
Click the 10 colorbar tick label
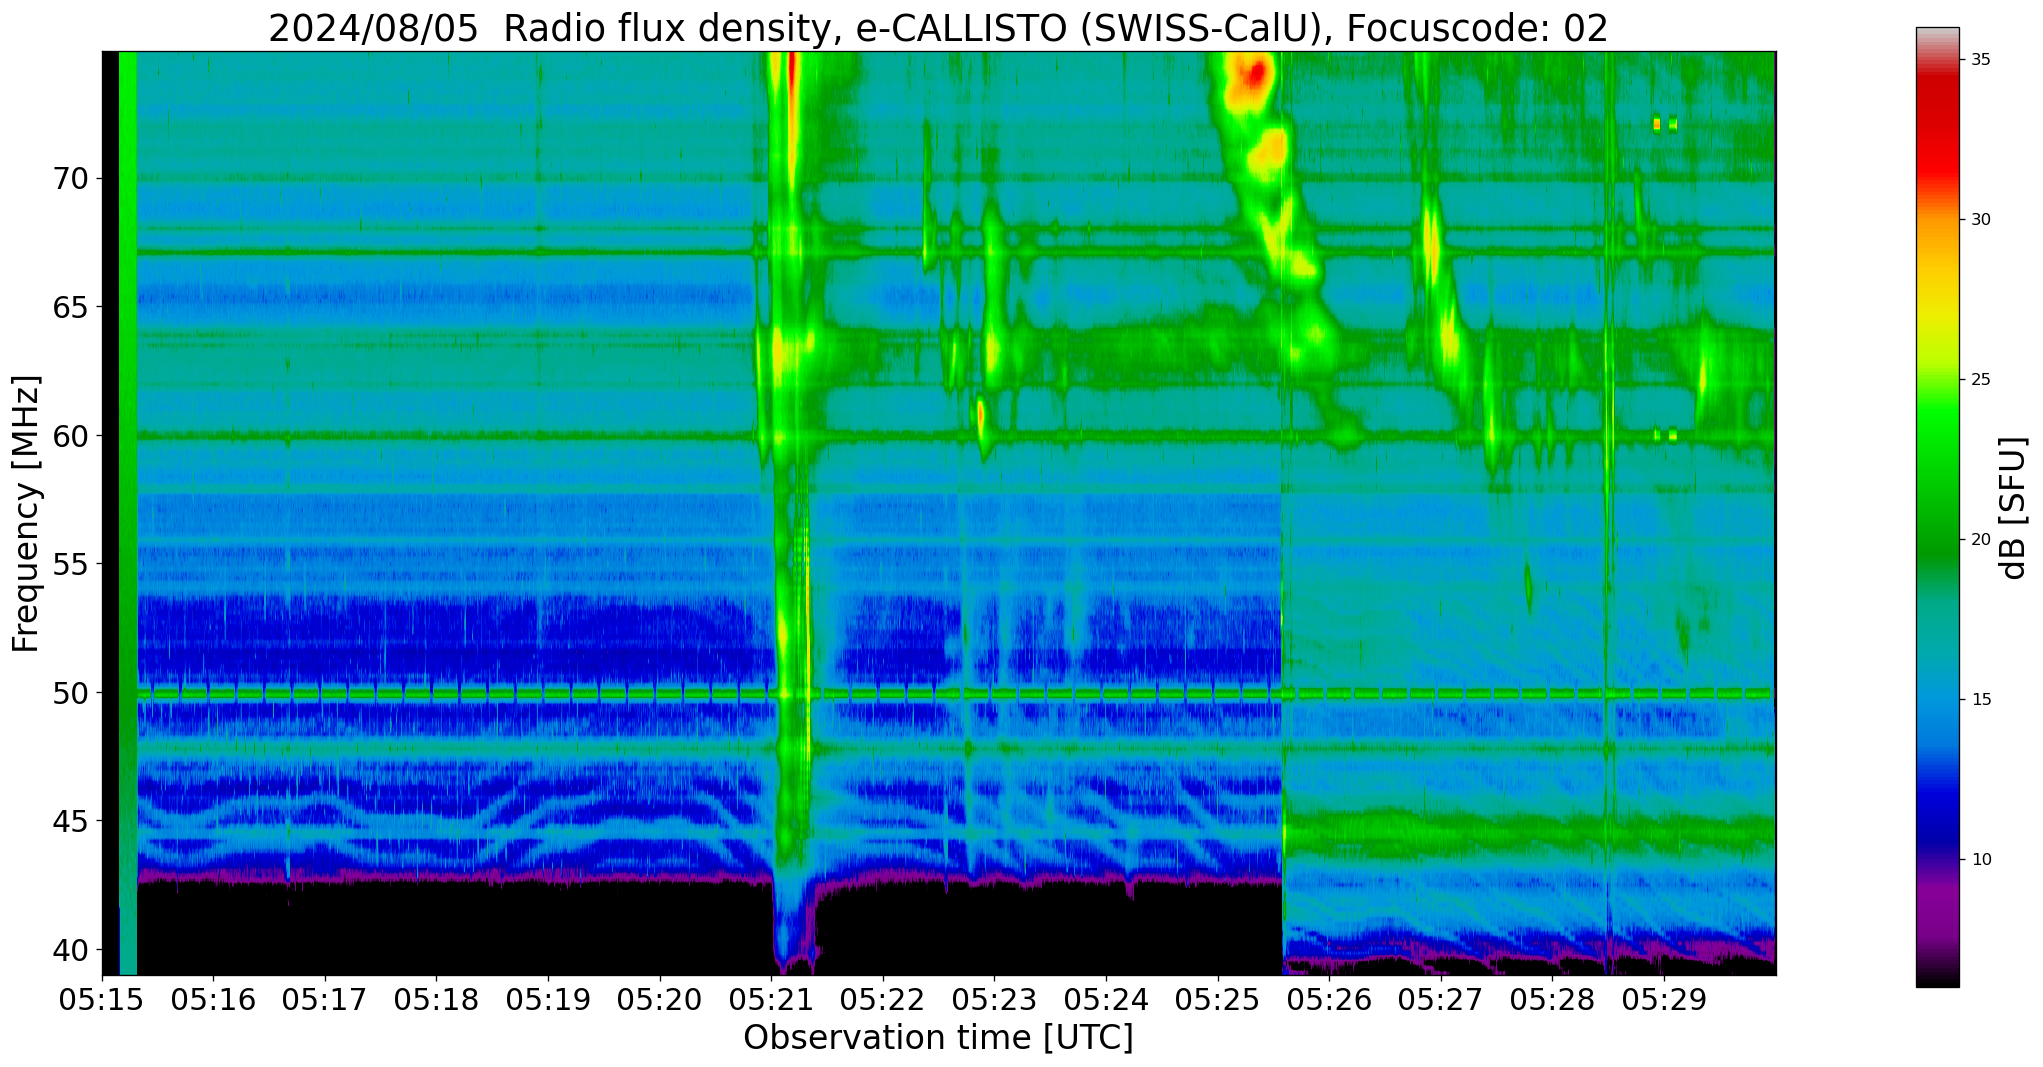coord(1981,860)
